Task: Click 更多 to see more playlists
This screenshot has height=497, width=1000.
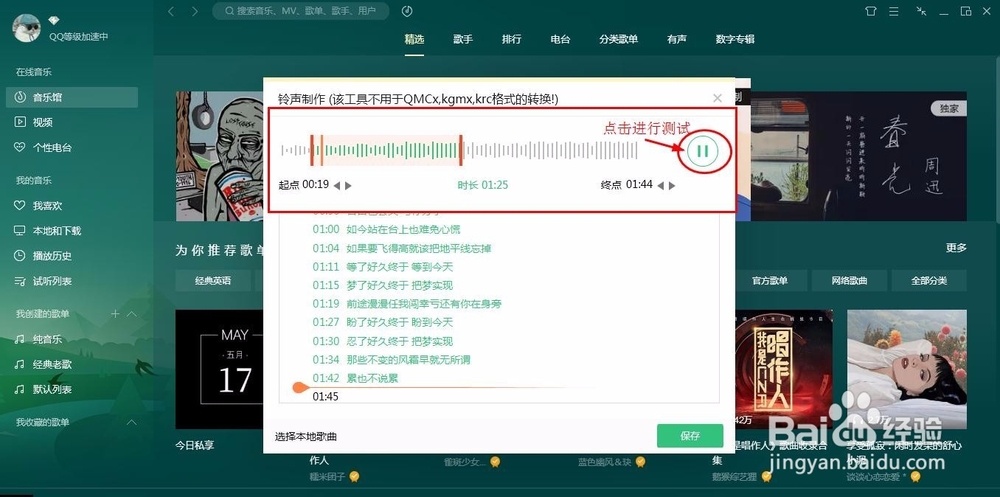Action: pos(956,248)
